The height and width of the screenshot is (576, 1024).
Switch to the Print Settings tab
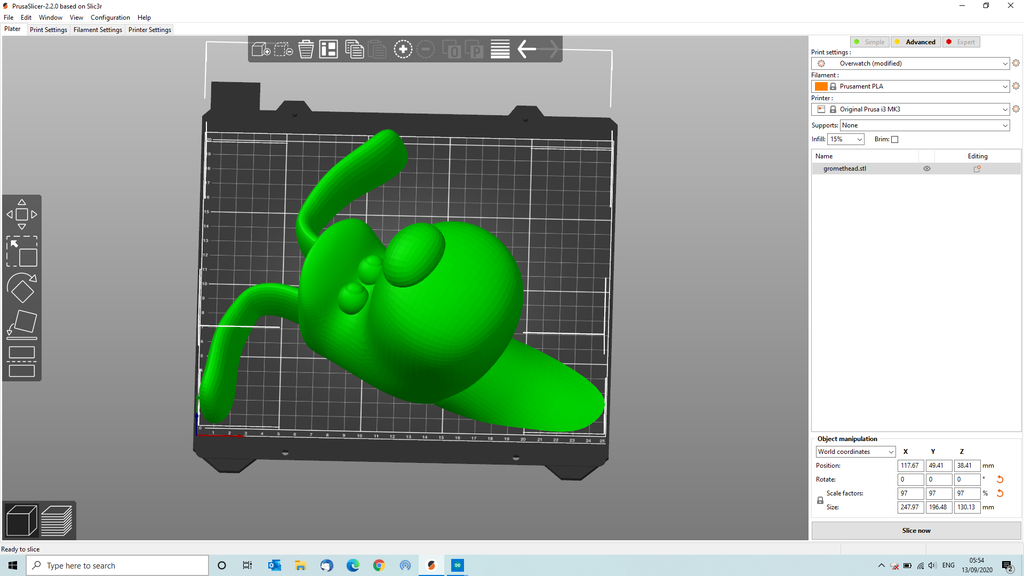point(48,30)
